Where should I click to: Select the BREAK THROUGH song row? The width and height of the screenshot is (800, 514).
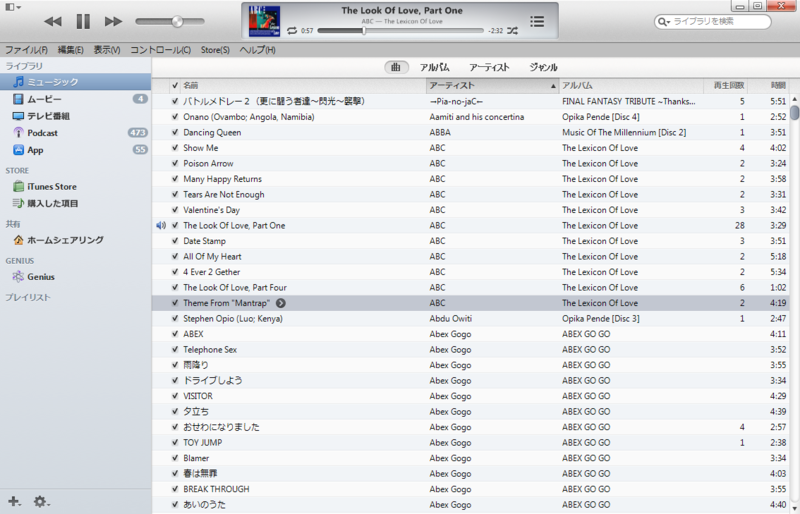[x=470, y=489]
